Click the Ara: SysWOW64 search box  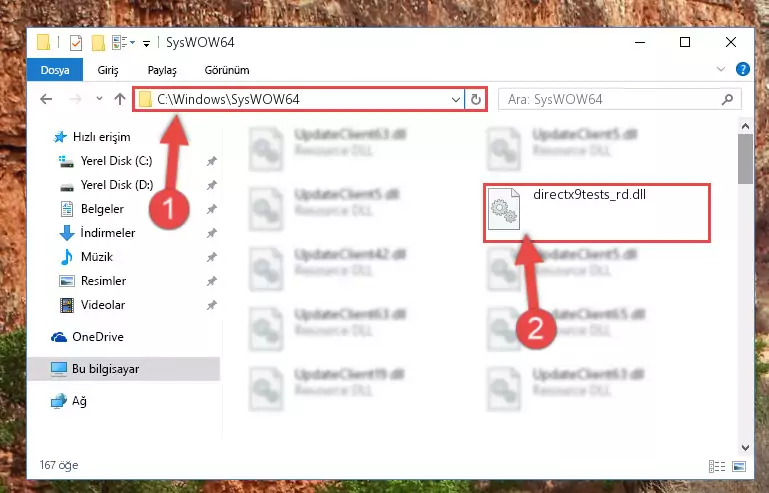619,100
